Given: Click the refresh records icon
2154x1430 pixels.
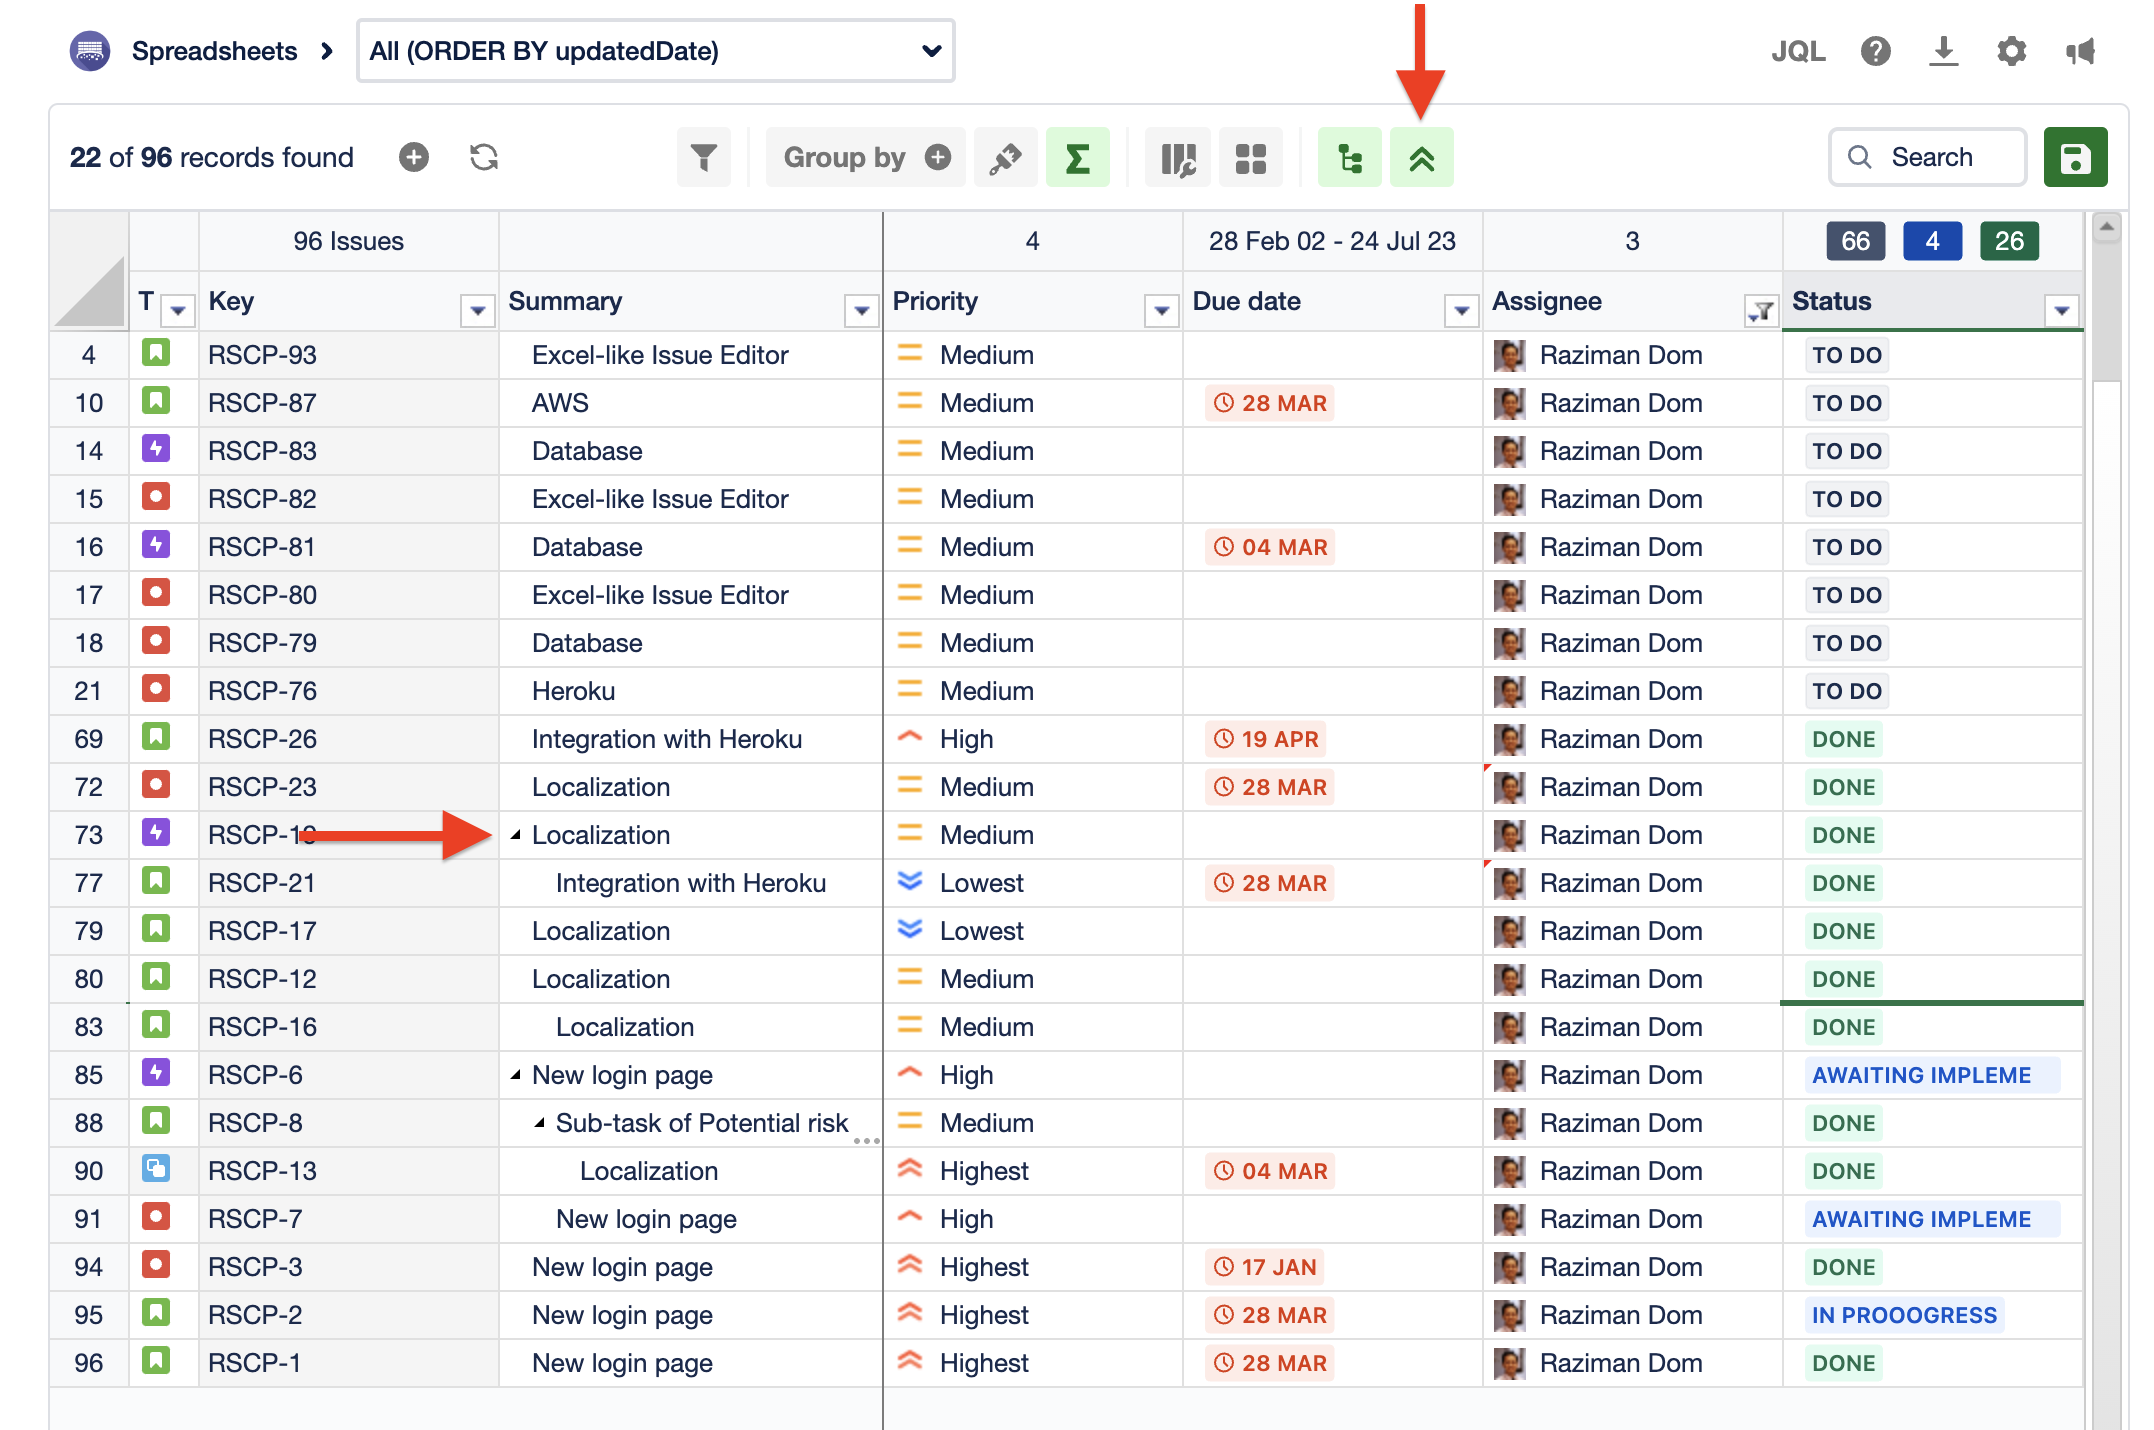Looking at the screenshot, I should (x=484, y=157).
